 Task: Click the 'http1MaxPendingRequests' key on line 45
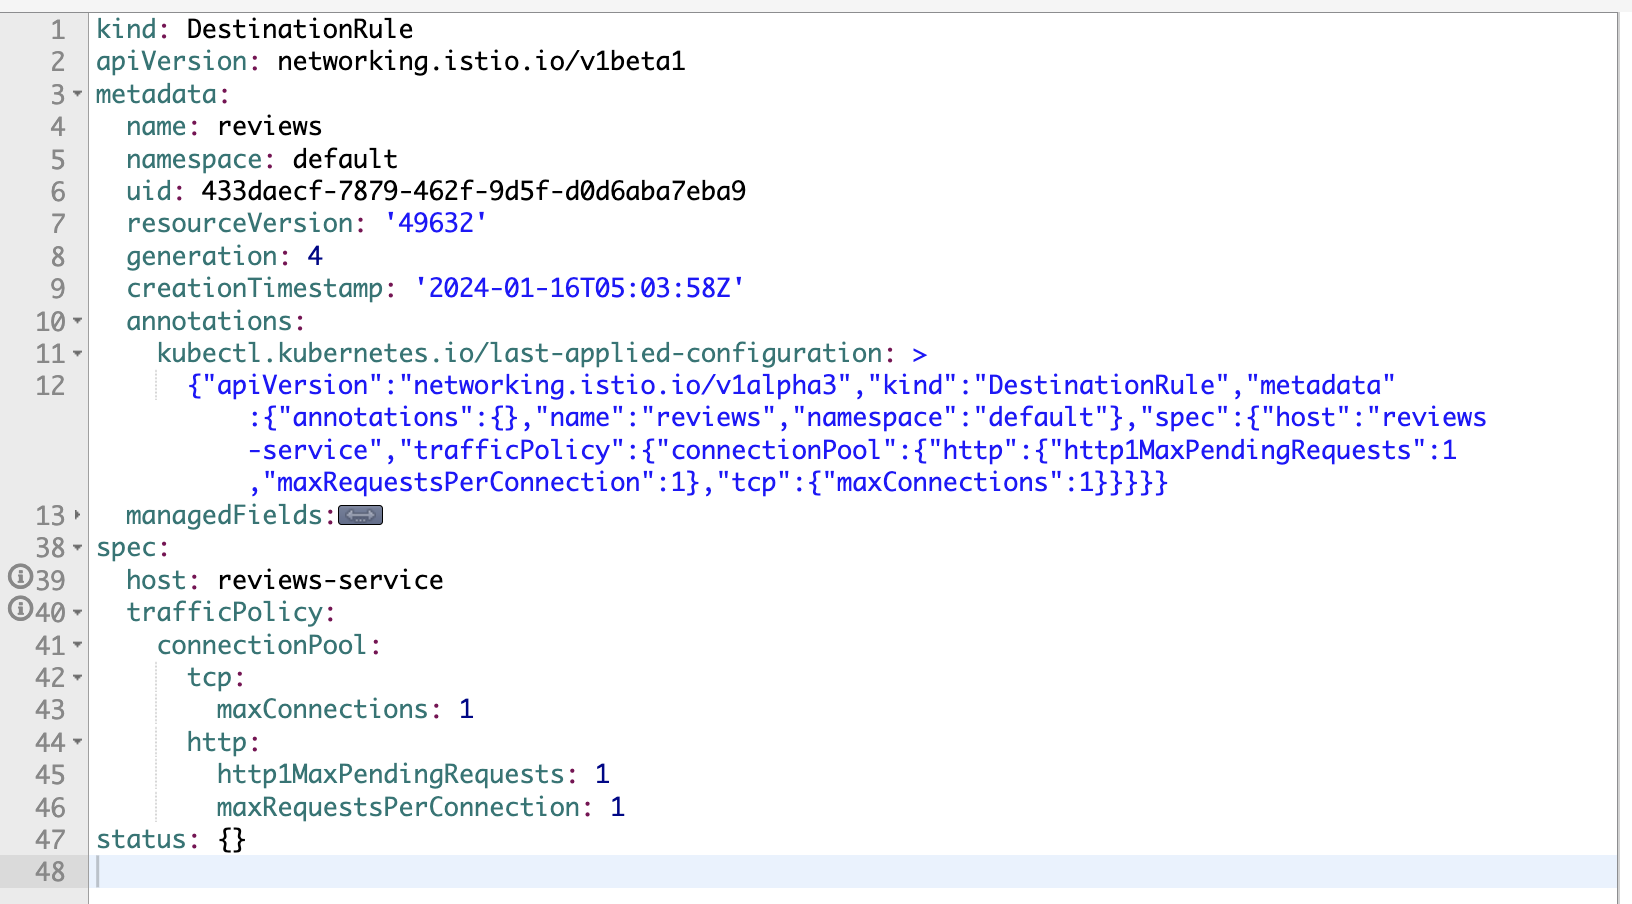(x=391, y=774)
